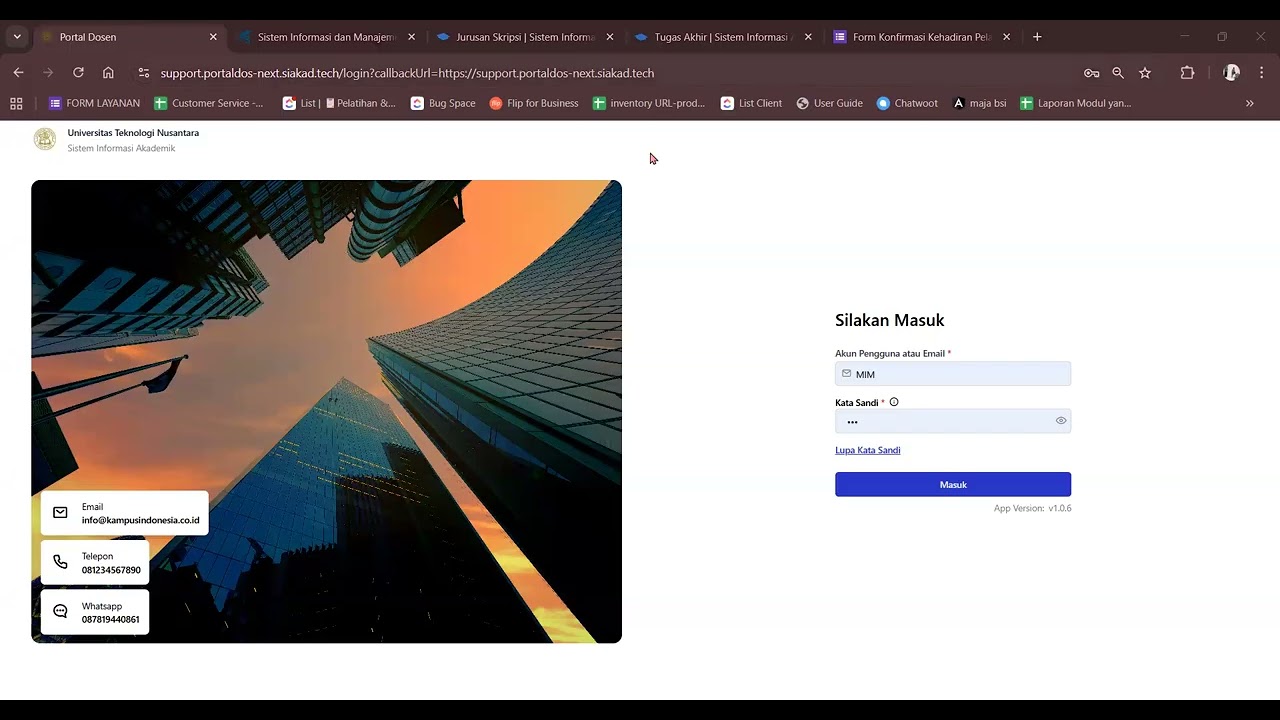The image size is (1280, 720).
Task: Click the skyscraper banner image
Action: tap(326, 411)
